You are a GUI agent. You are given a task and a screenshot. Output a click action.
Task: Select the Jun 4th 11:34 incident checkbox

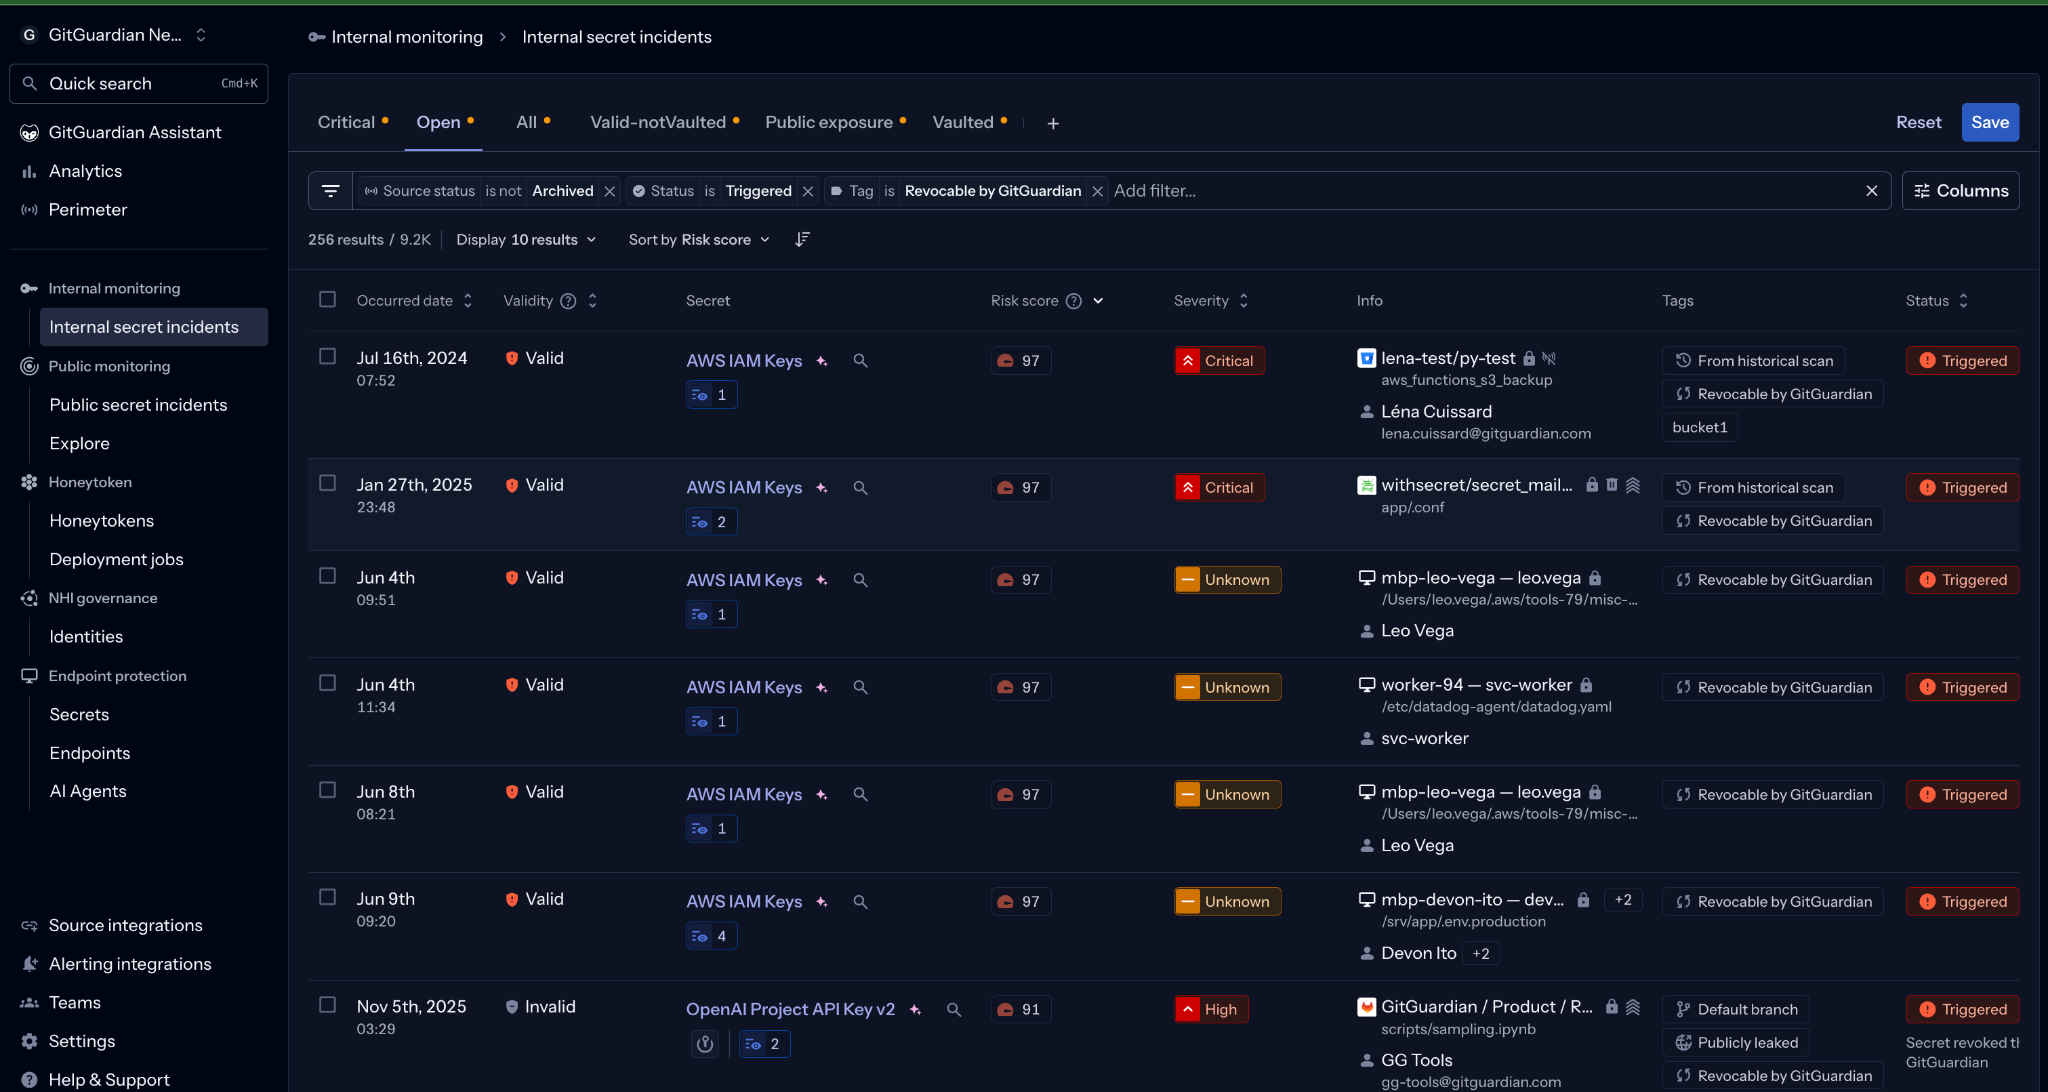[327, 683]
